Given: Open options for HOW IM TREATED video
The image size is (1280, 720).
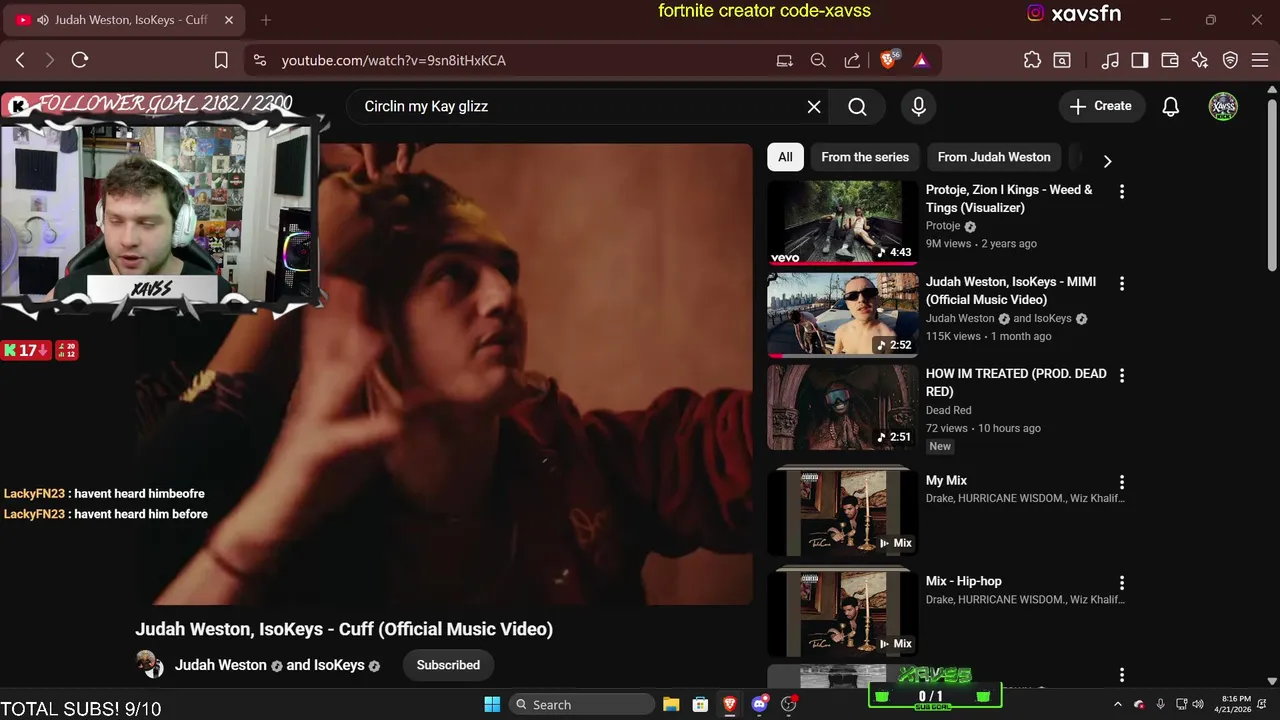Looking at the screenshot, I should (1122, 375).
